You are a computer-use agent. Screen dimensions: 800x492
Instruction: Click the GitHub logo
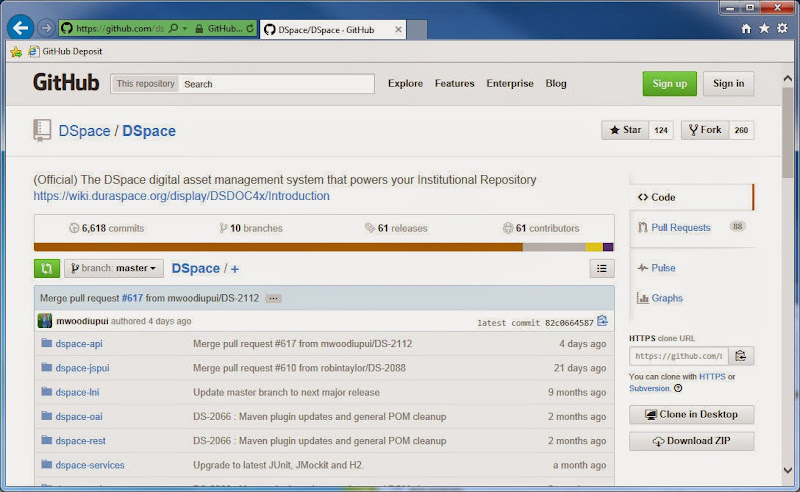(66, 83)
